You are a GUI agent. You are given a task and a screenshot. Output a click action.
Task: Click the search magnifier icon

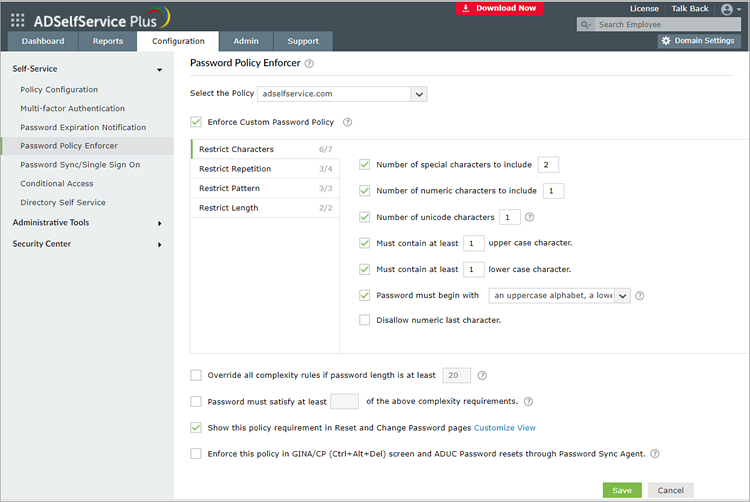click(x=584, y=24)
